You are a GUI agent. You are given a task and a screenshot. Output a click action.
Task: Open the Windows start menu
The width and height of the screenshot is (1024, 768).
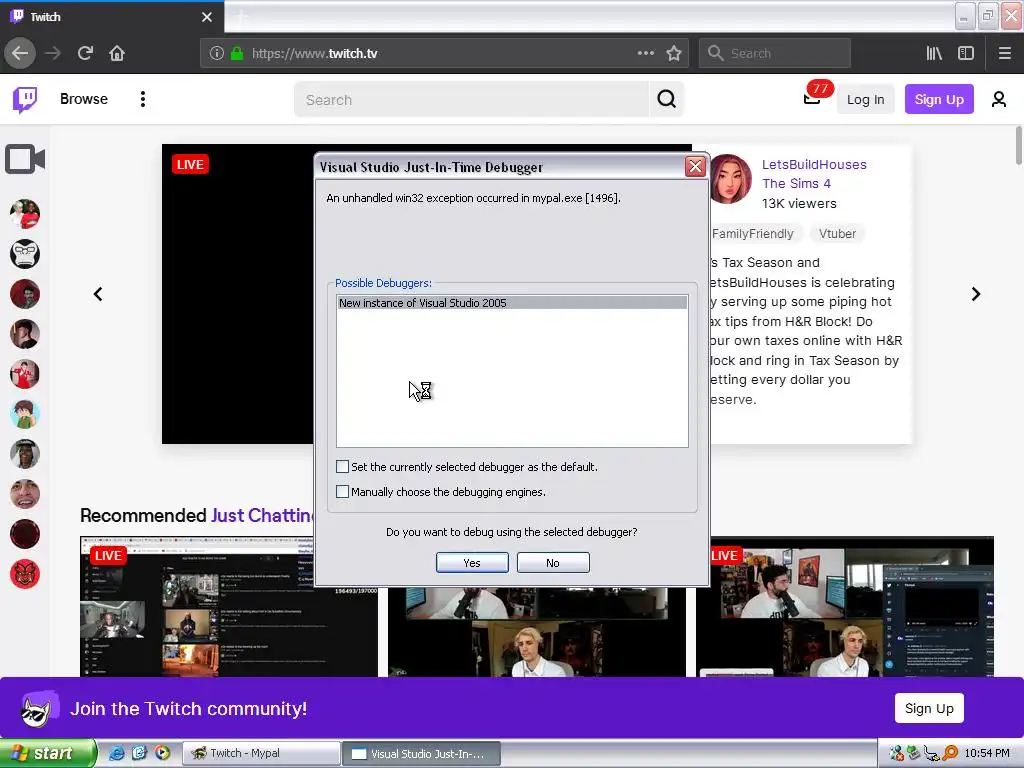[48, 754]
